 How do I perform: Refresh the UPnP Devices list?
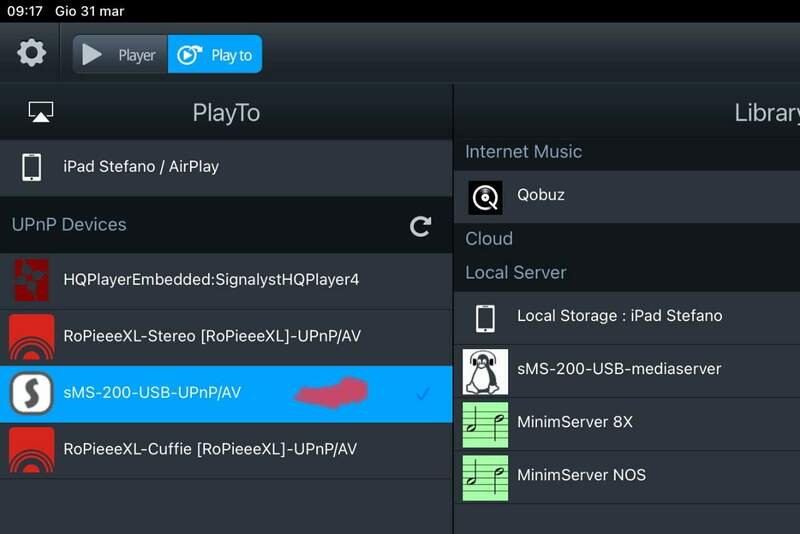click(421, 226)
